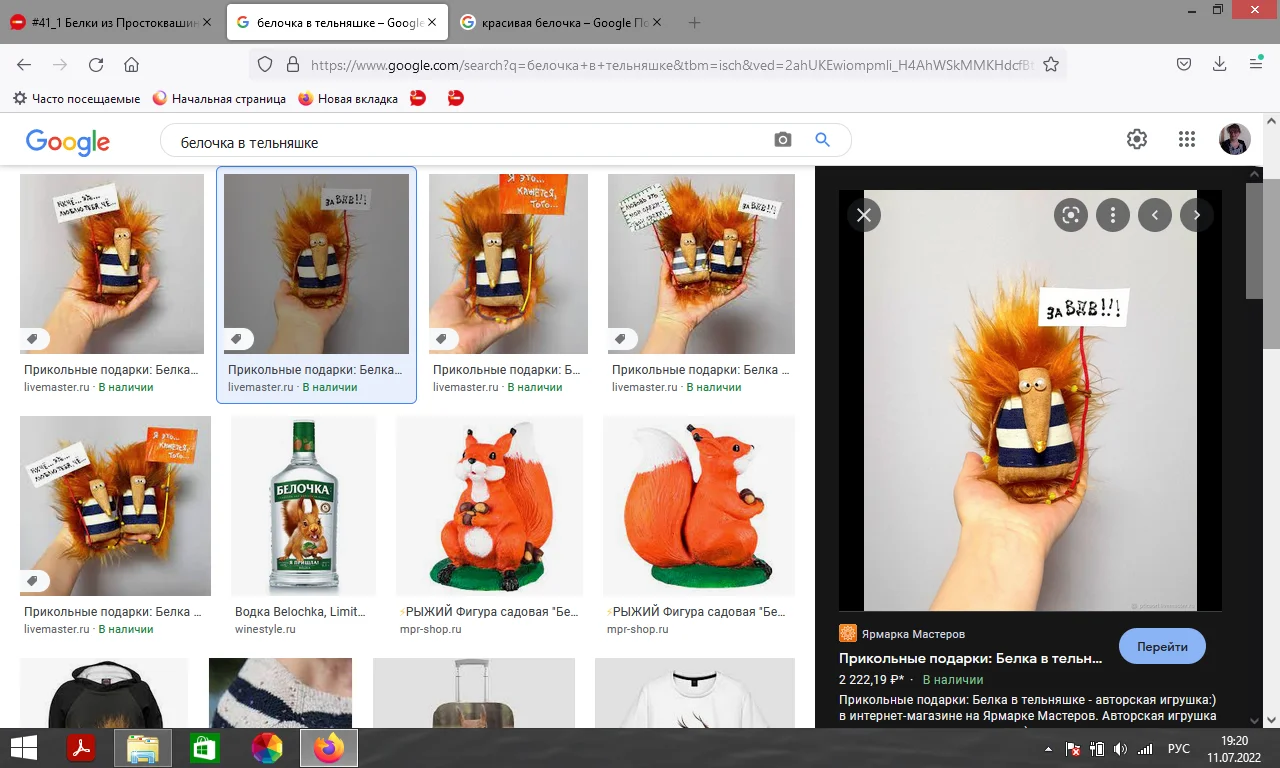
Task: Open preview more options menu
Action: tap(1113, 215)
